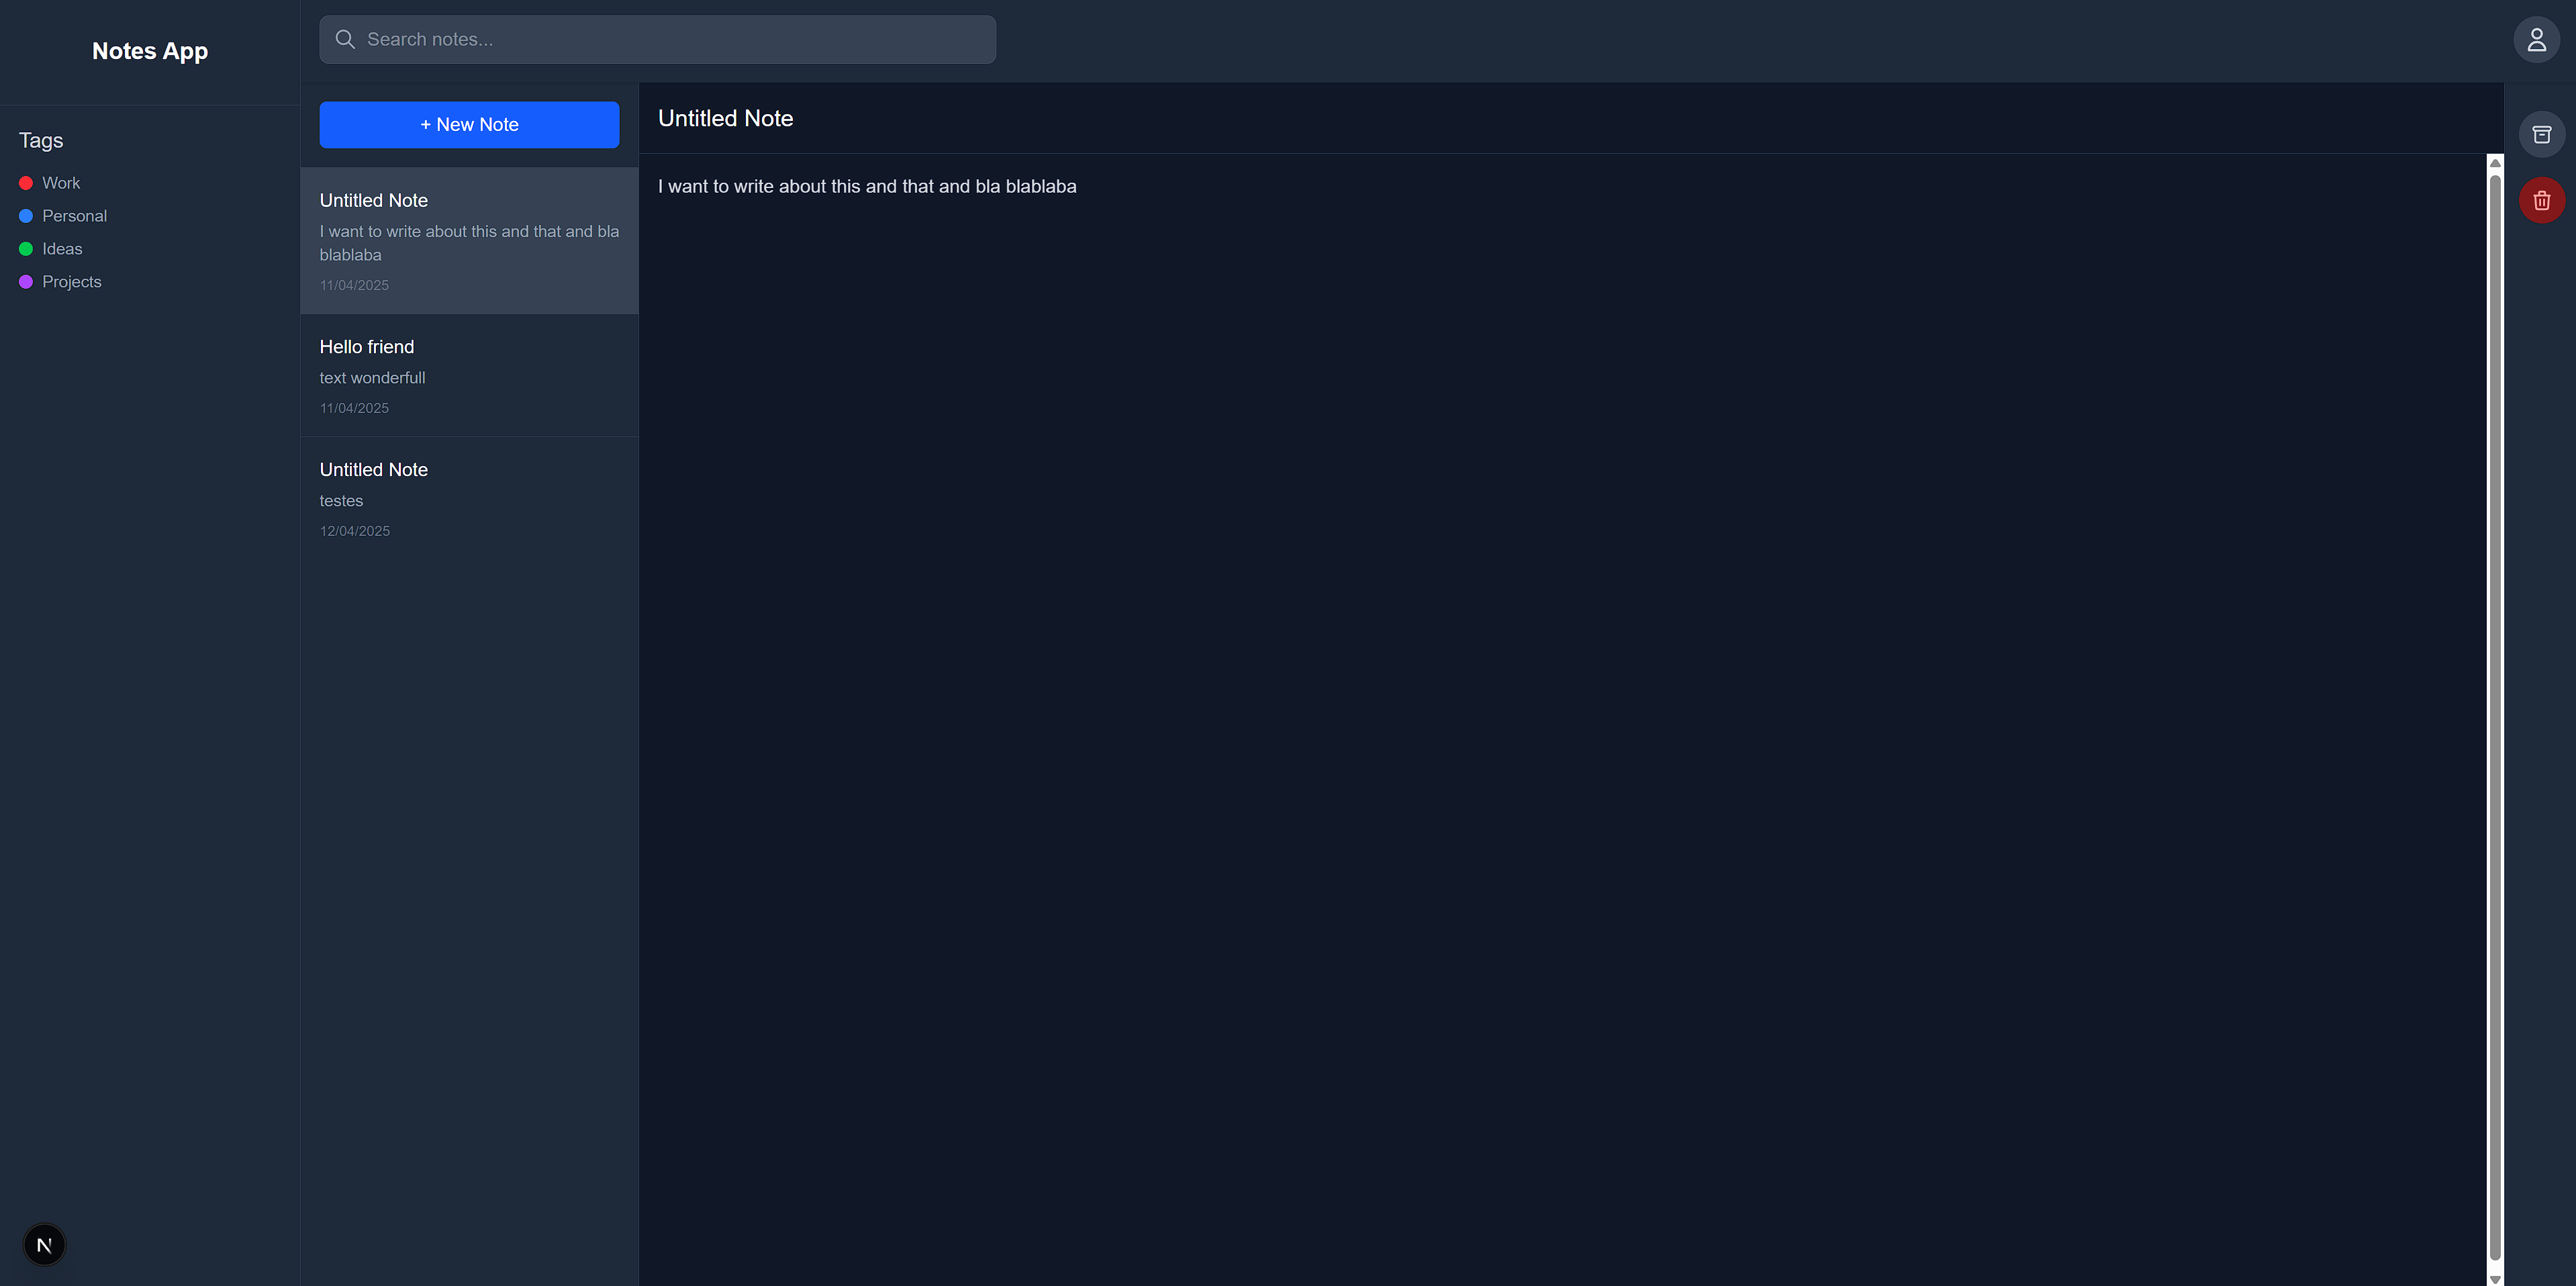Image resolution: width=2576 pixels, height=1286 pixels.
Task: Click the text wonderfull preview
Action: (372, 378)
